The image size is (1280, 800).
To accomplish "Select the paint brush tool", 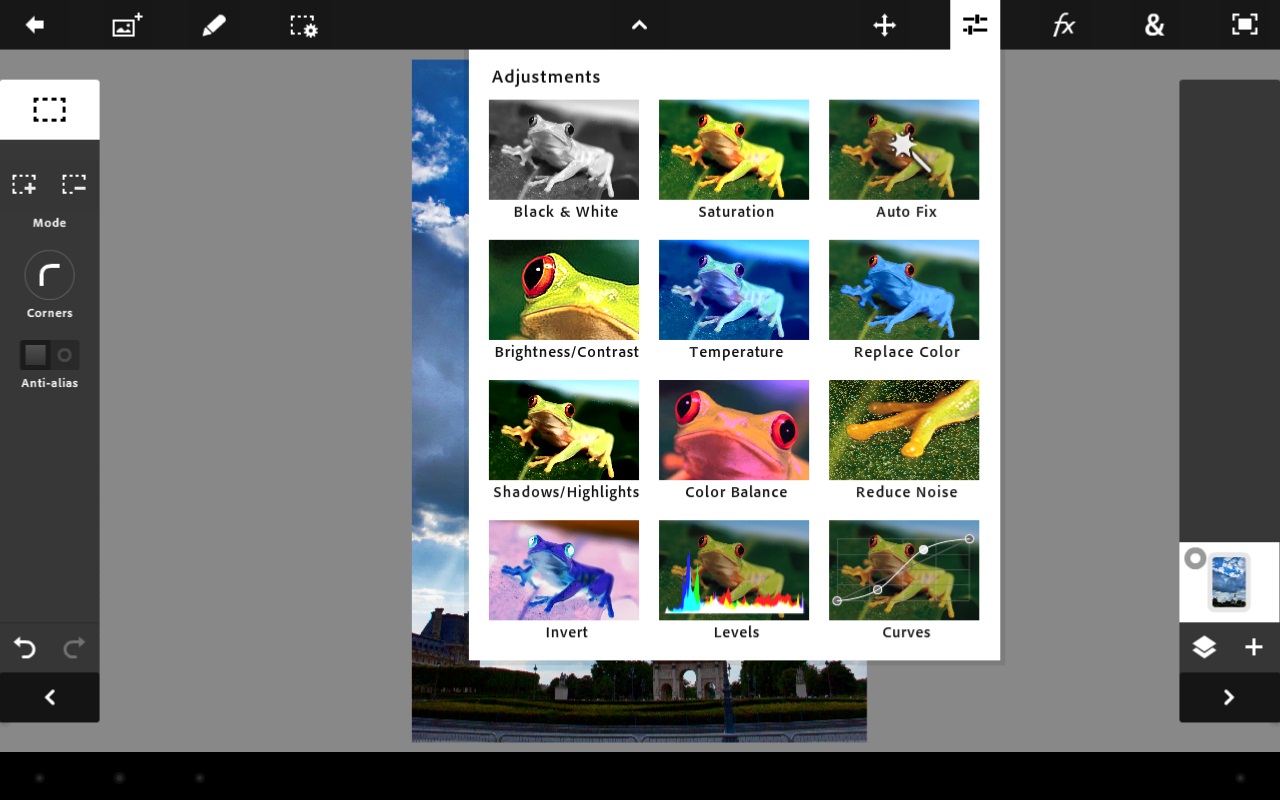I will coord(214,25).
